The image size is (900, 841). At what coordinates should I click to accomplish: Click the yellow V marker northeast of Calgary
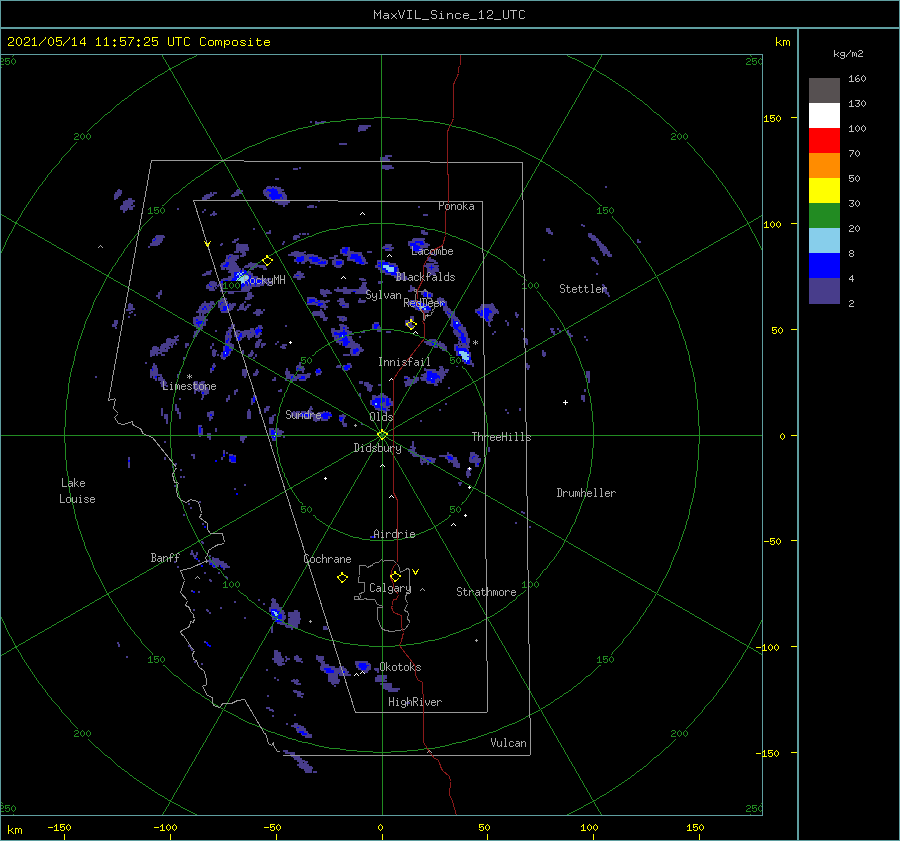coord(415,572)
